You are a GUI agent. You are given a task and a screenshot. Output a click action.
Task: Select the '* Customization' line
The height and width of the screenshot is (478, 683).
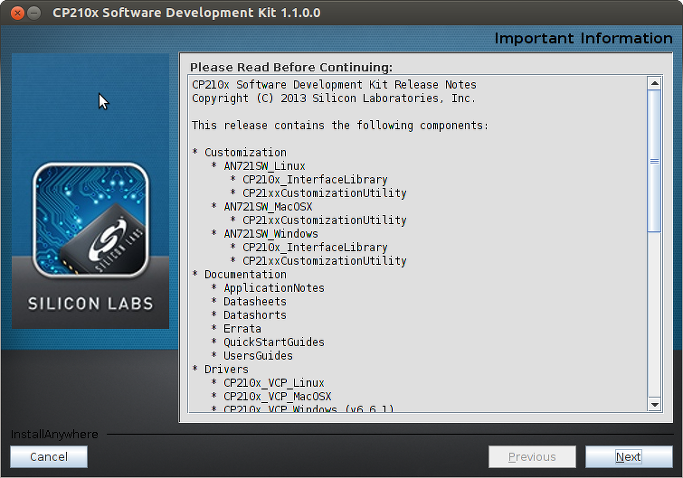coord(240,152)
